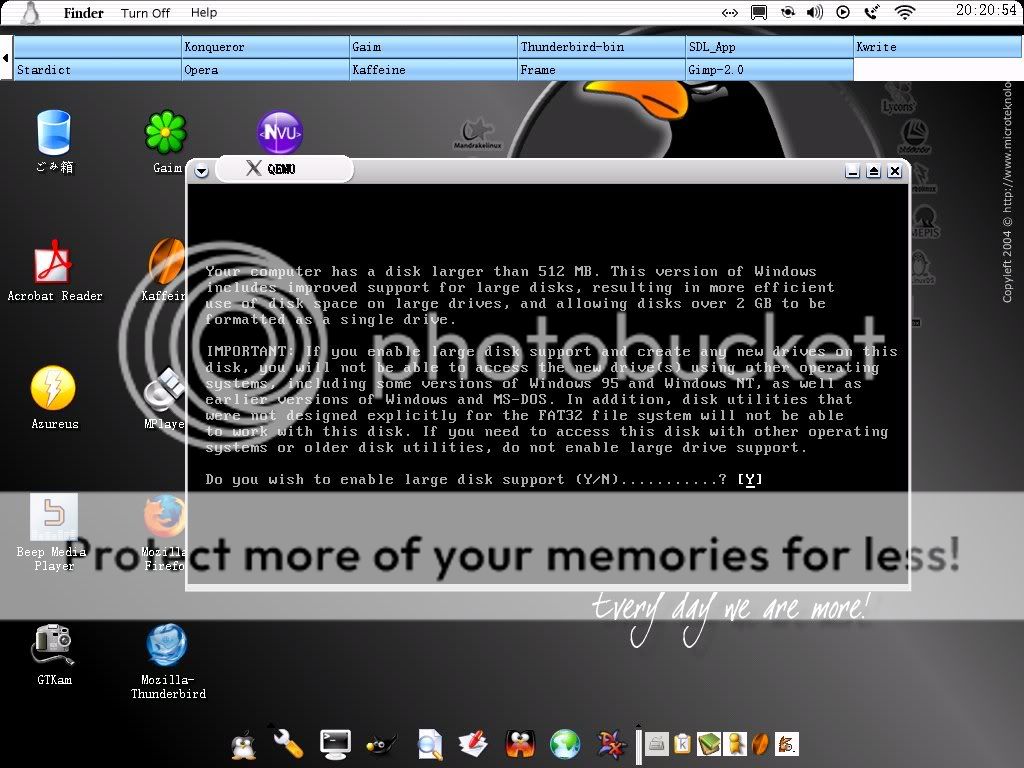Click the network arrows tray icon
The height and width of the screenshot is (768, 1024).
[729, 12]
